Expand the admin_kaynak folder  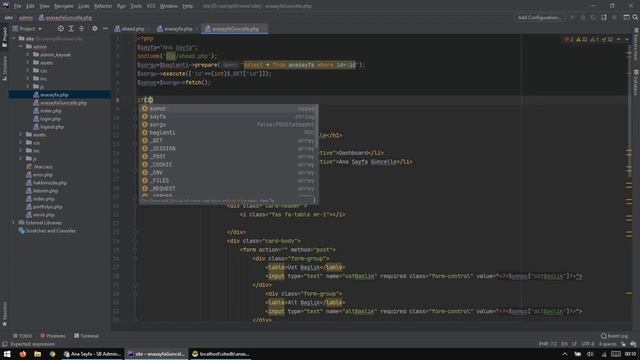(28, 54)
